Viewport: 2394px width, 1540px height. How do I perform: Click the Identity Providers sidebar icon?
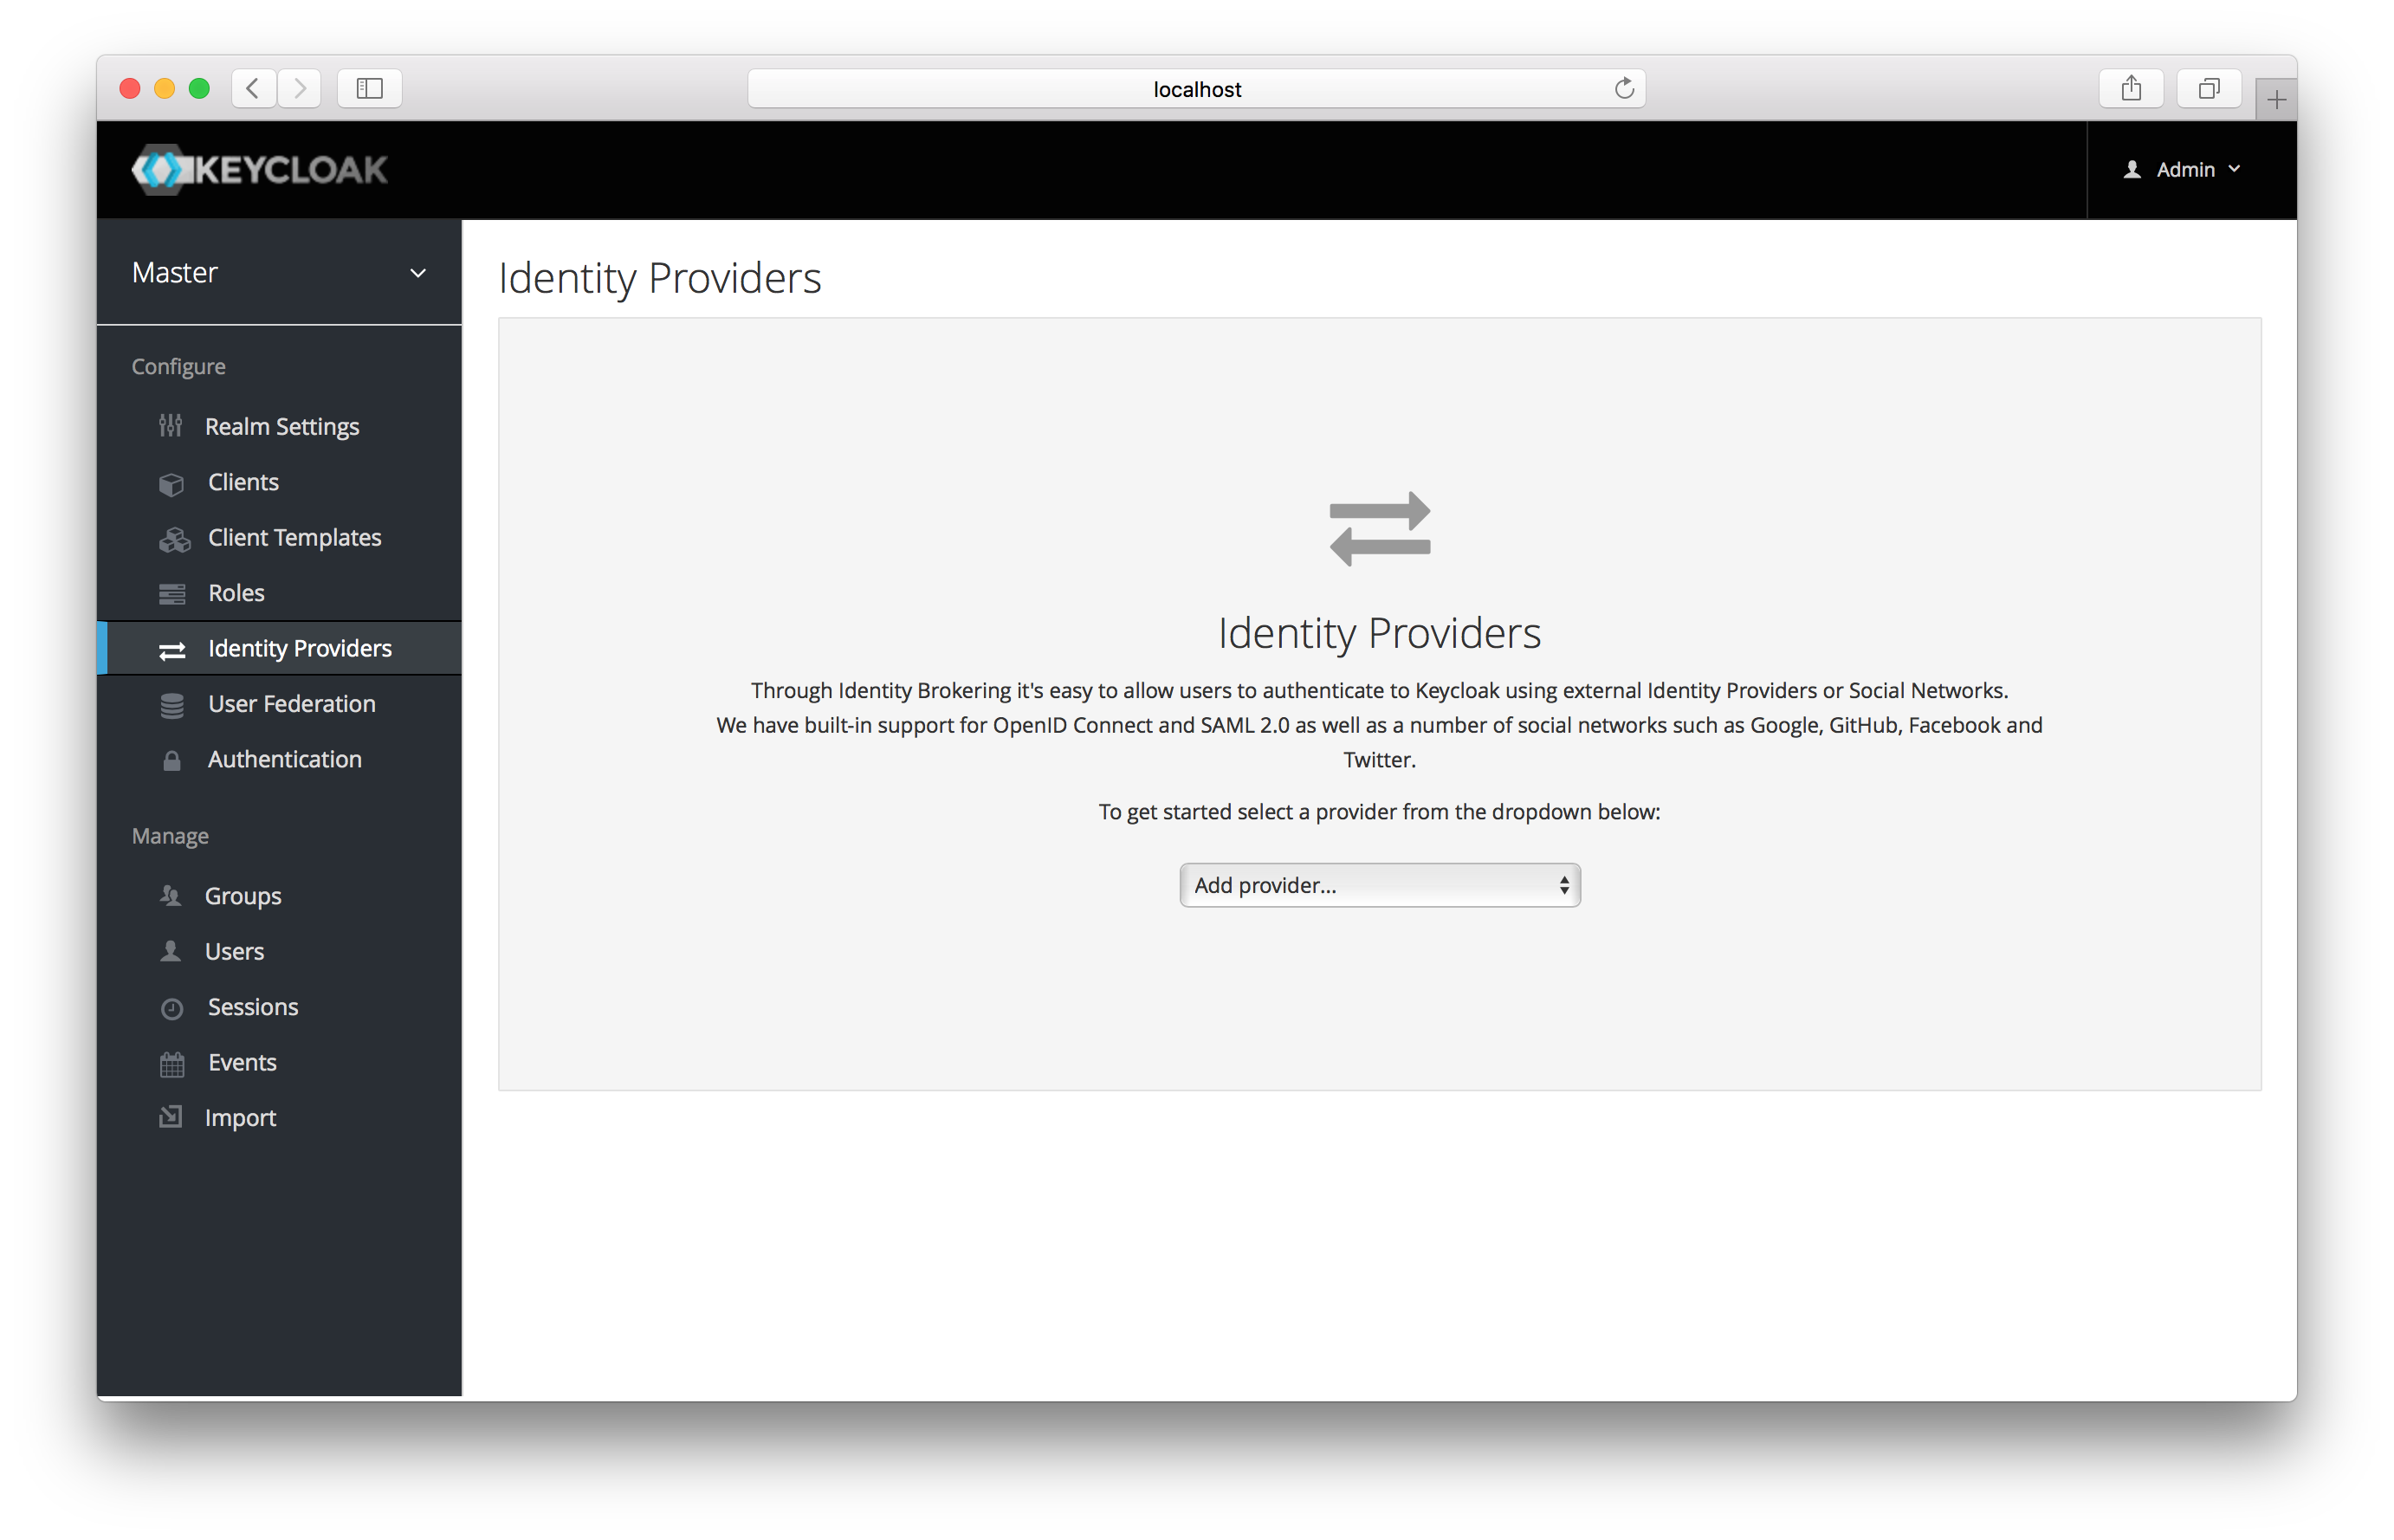pos(169,649)
